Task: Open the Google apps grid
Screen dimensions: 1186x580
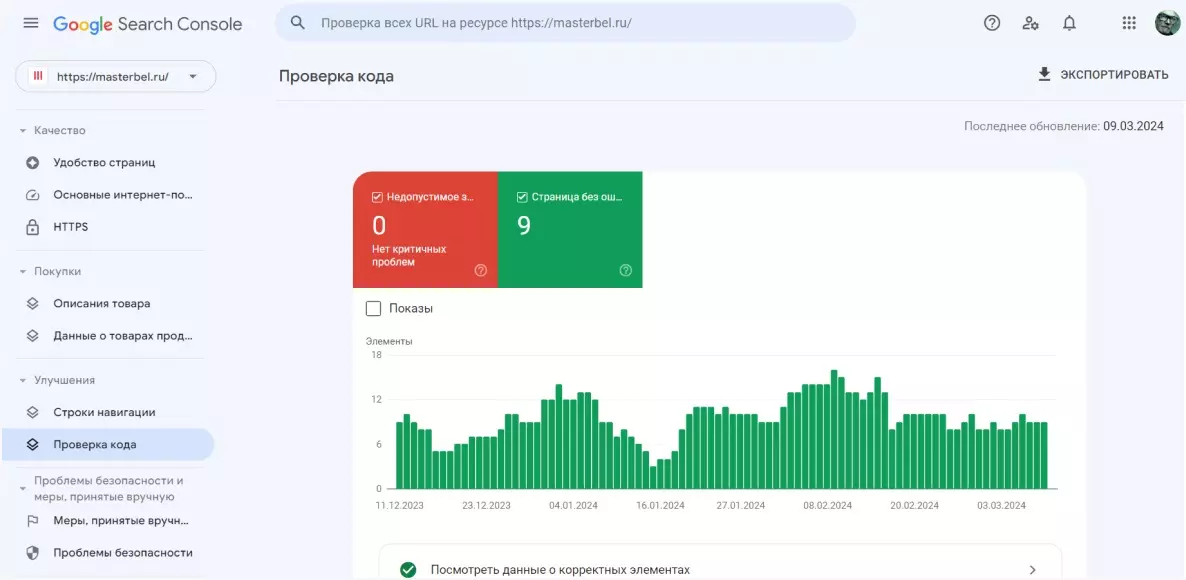Action: (x=1129, y=23)
